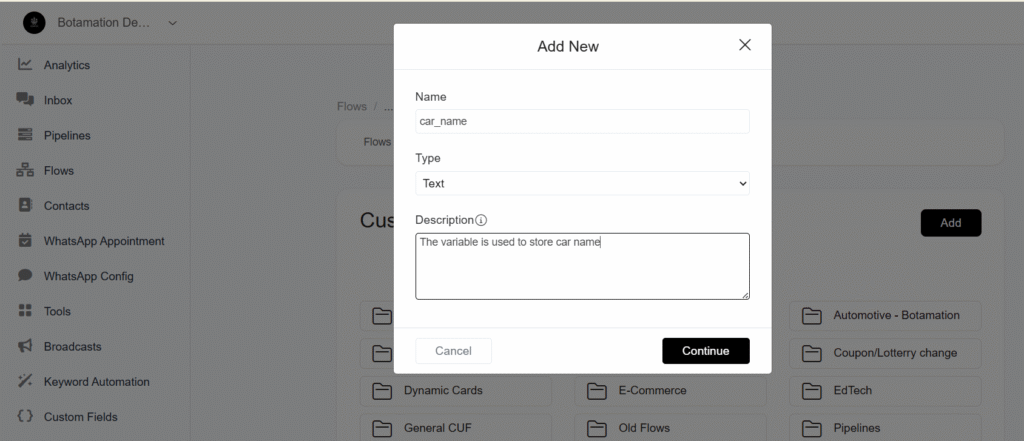Open WhatsApp Appointment calendar icon

coord(25,240)
